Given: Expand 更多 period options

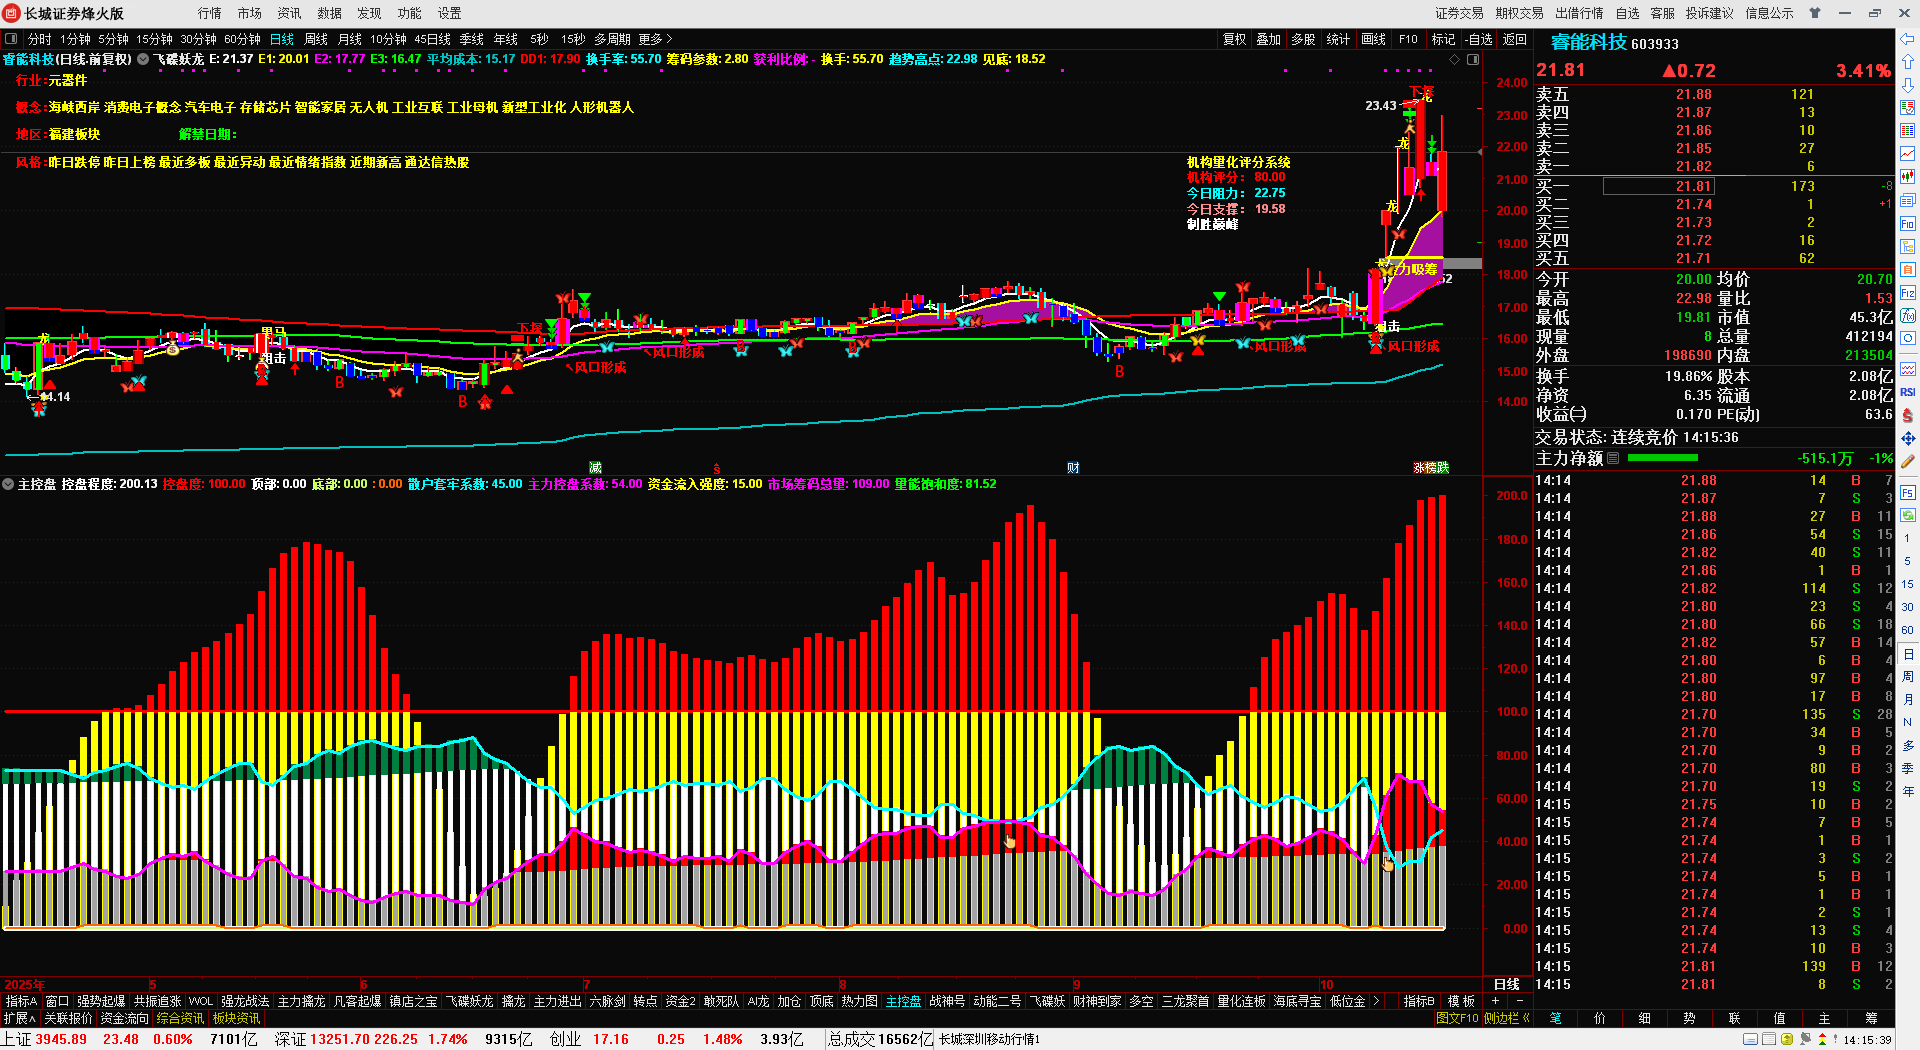Looking at the screenshot, I should tap(655, 39).
